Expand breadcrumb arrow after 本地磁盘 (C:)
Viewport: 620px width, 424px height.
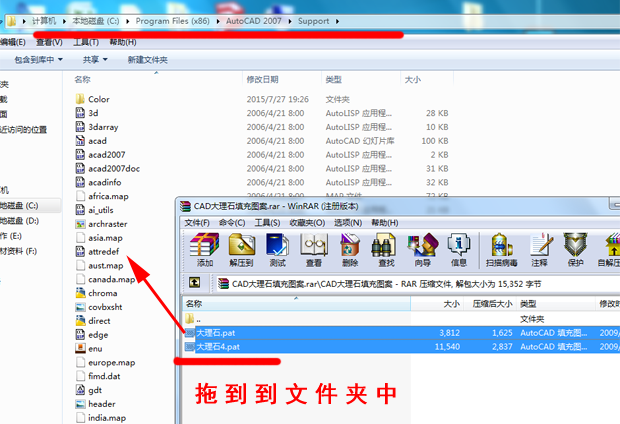click(127, 21)
